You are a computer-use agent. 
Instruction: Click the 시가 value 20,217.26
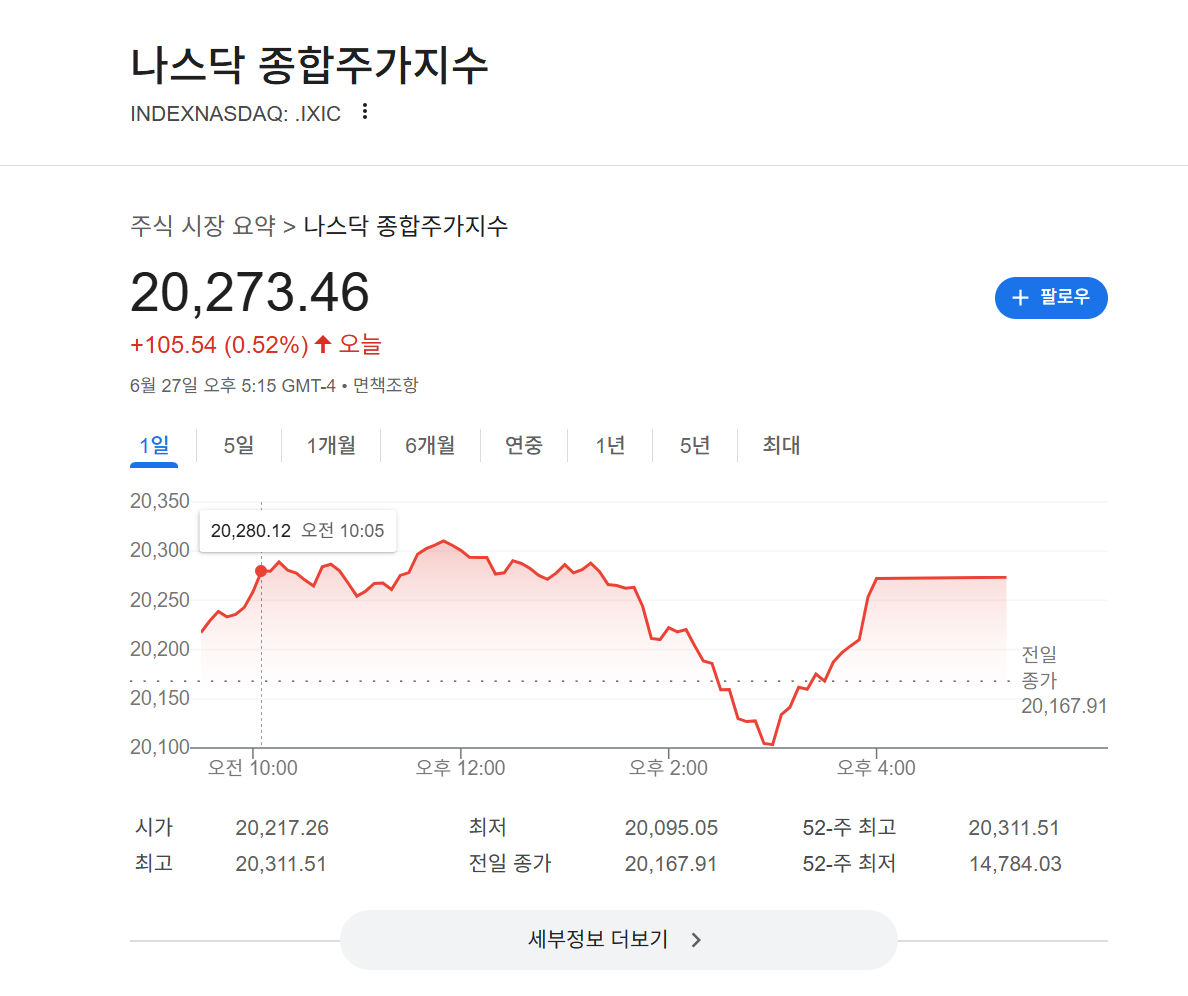(x=282, y=828)
